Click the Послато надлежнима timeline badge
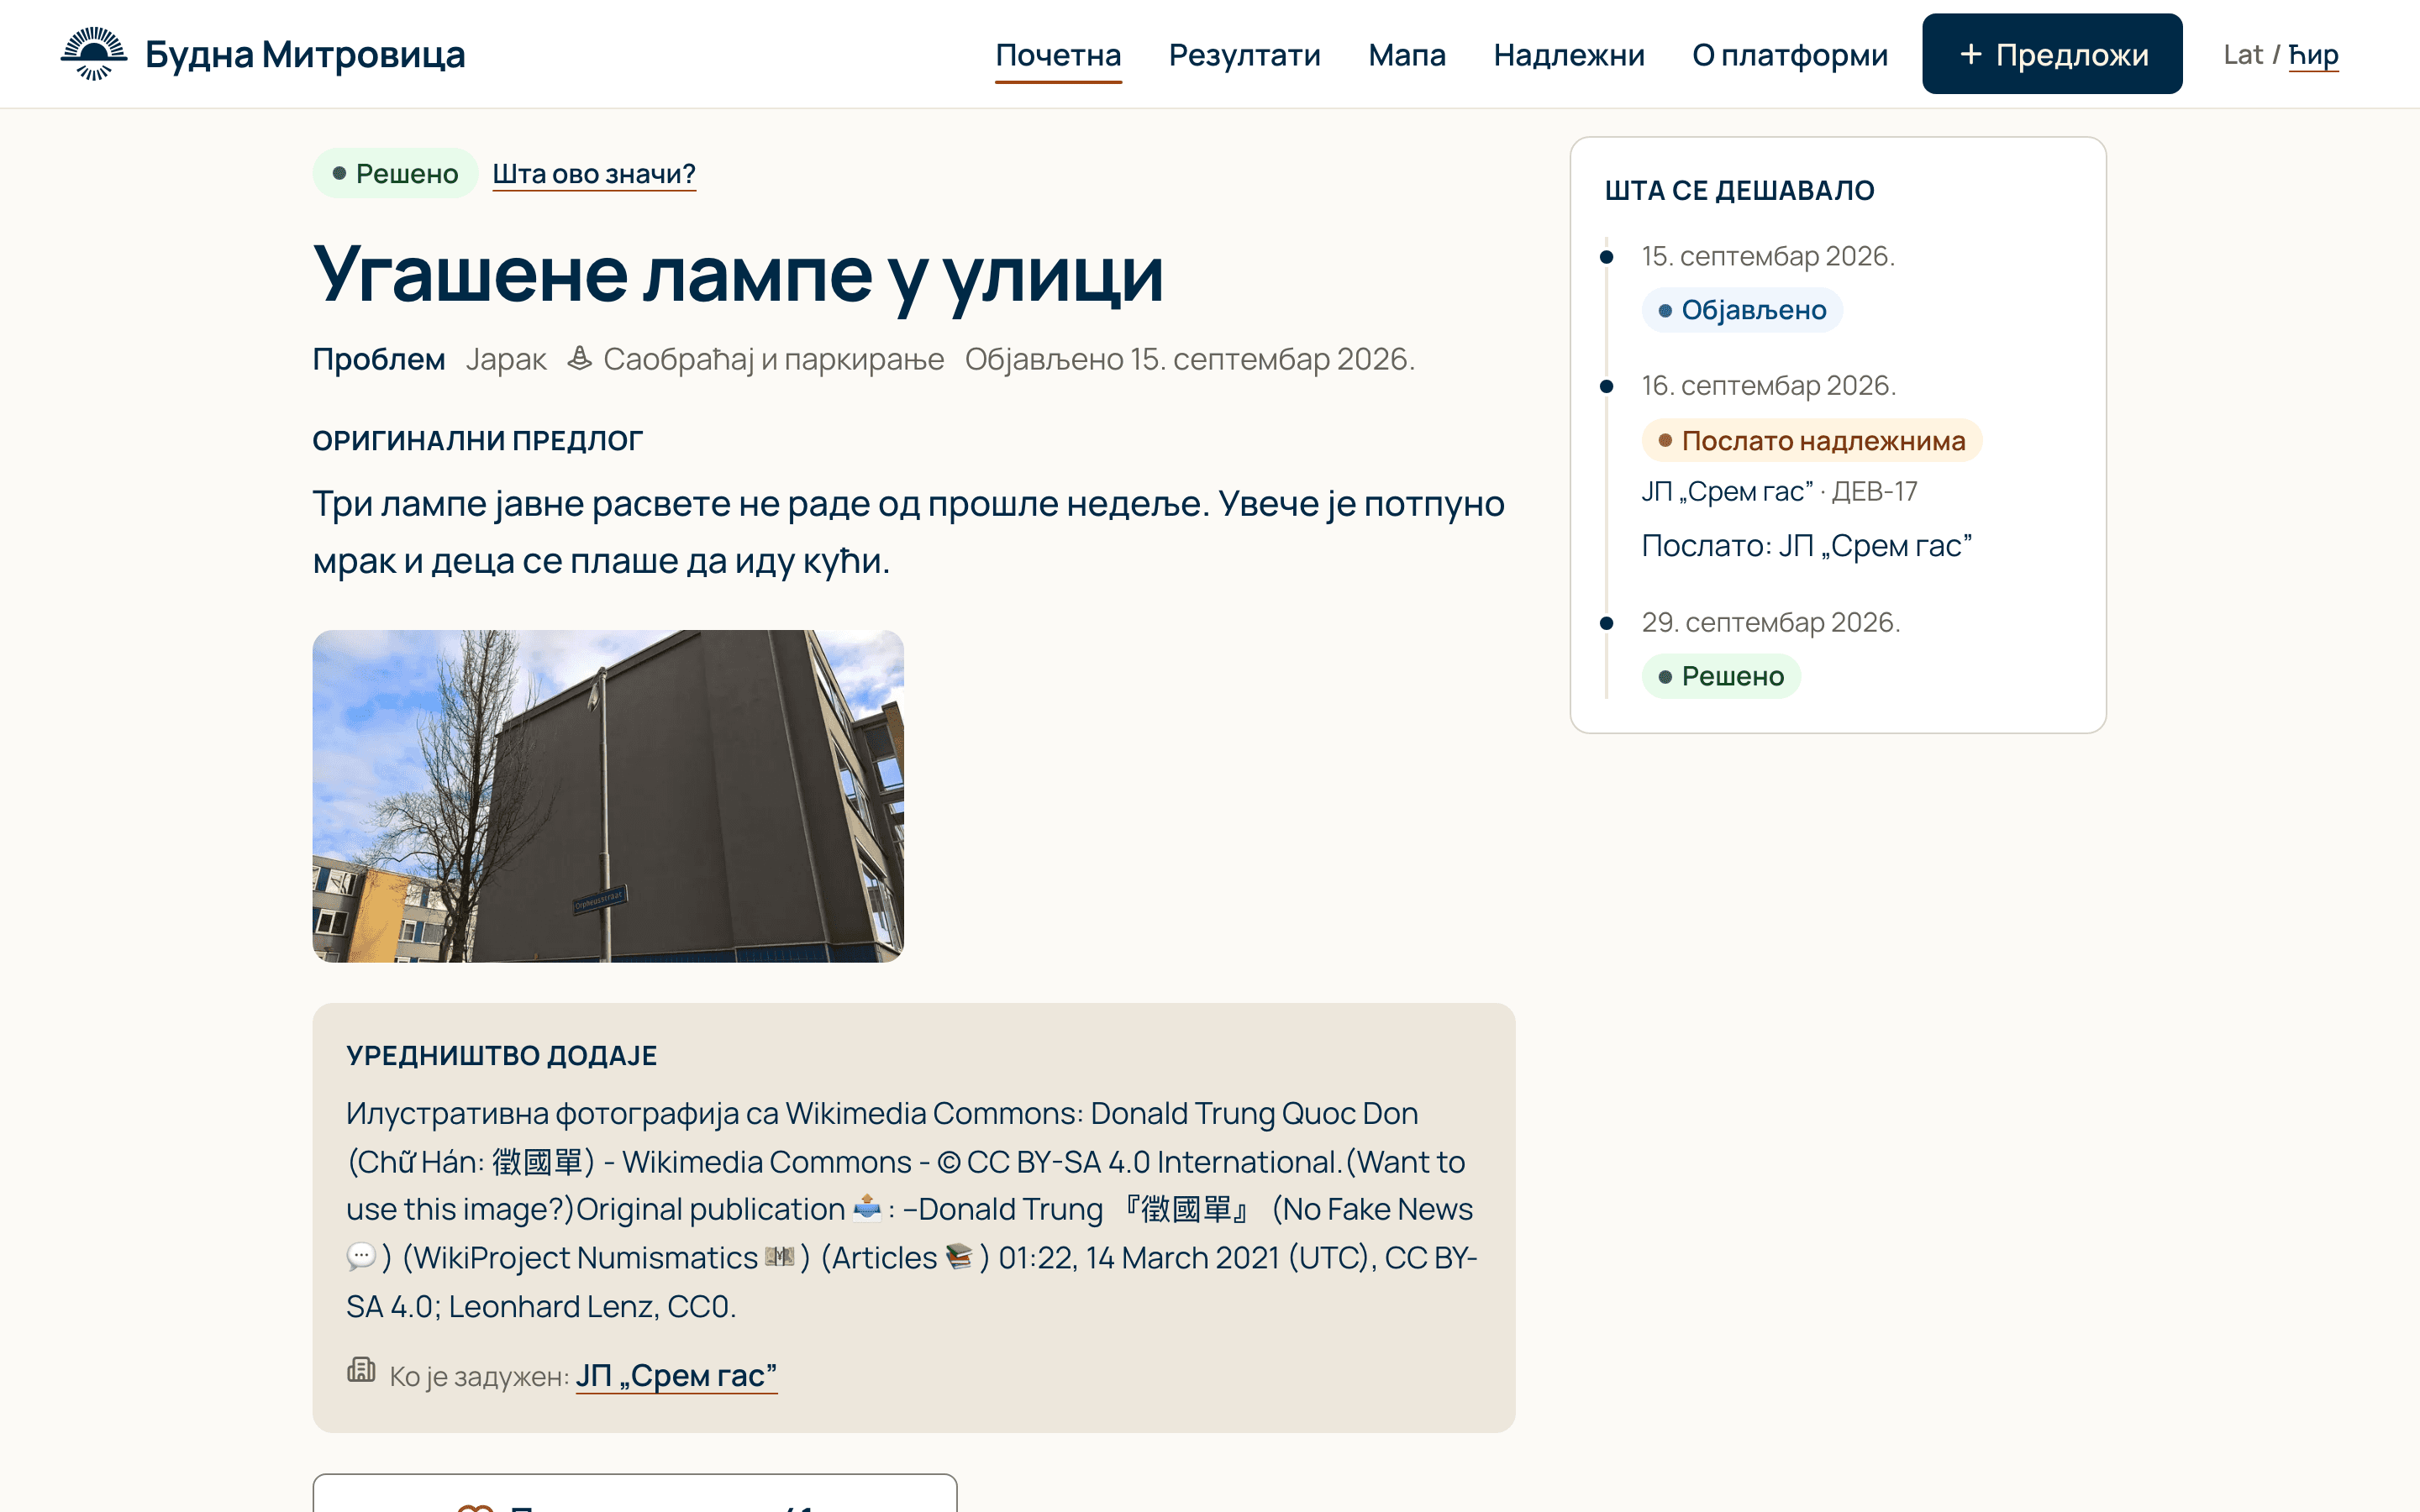The height and width of the screenshot is (1512, 2420). click(x=1811, y=440)
